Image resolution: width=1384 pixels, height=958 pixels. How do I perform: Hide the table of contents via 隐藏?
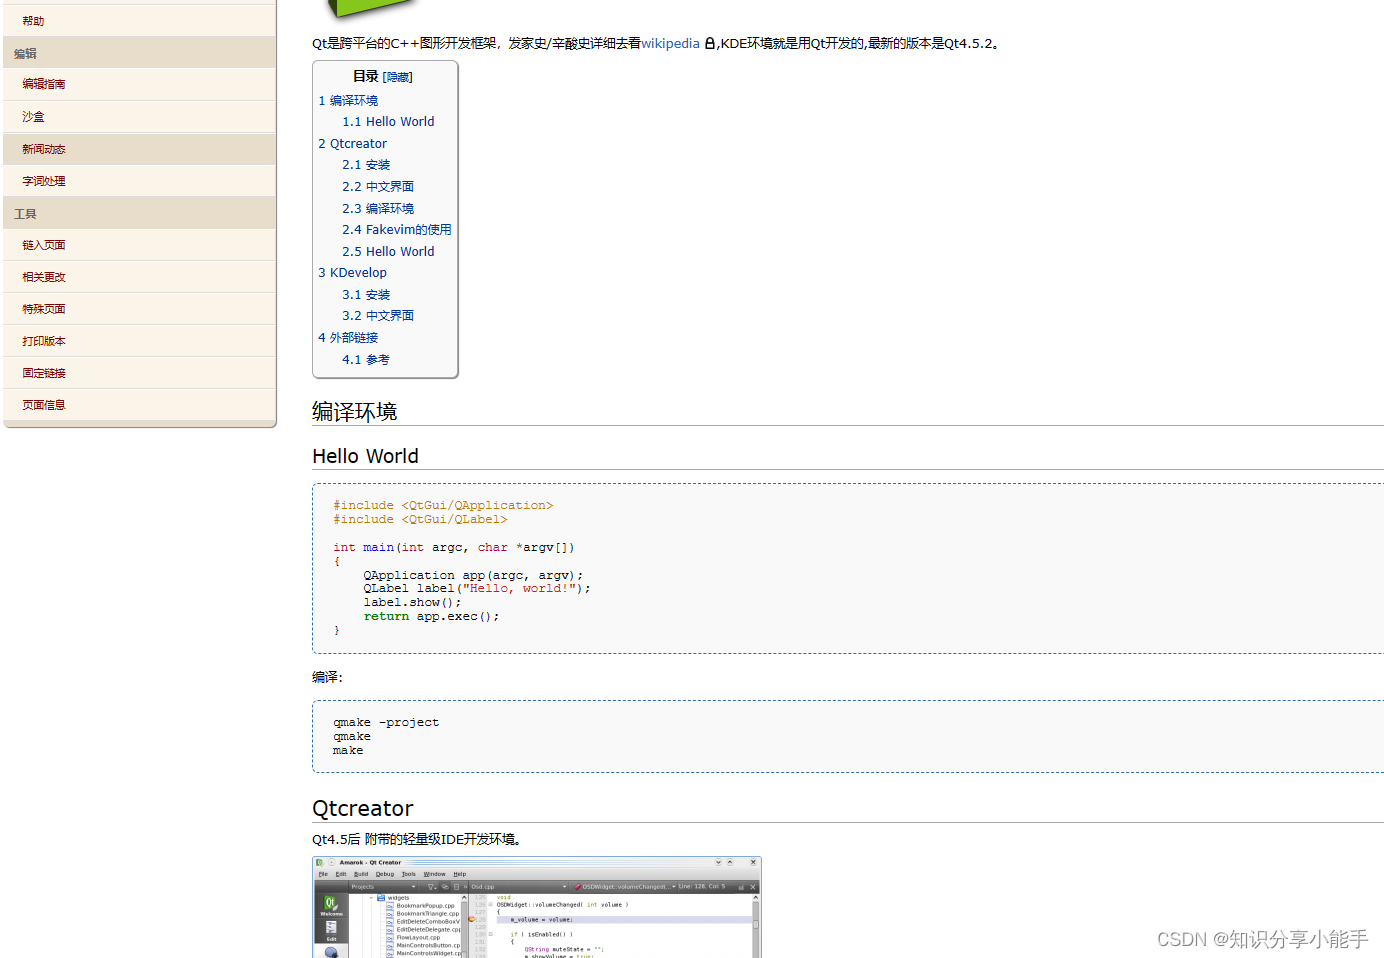tap(397, 77)
